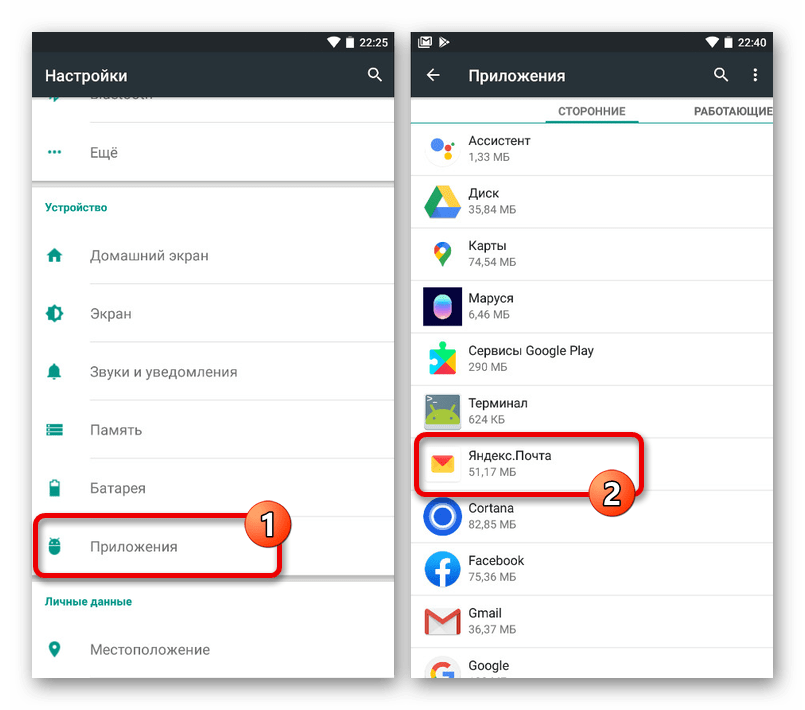Open the Память settings item
Screen dimensions: 805x710
click(116, 430)
